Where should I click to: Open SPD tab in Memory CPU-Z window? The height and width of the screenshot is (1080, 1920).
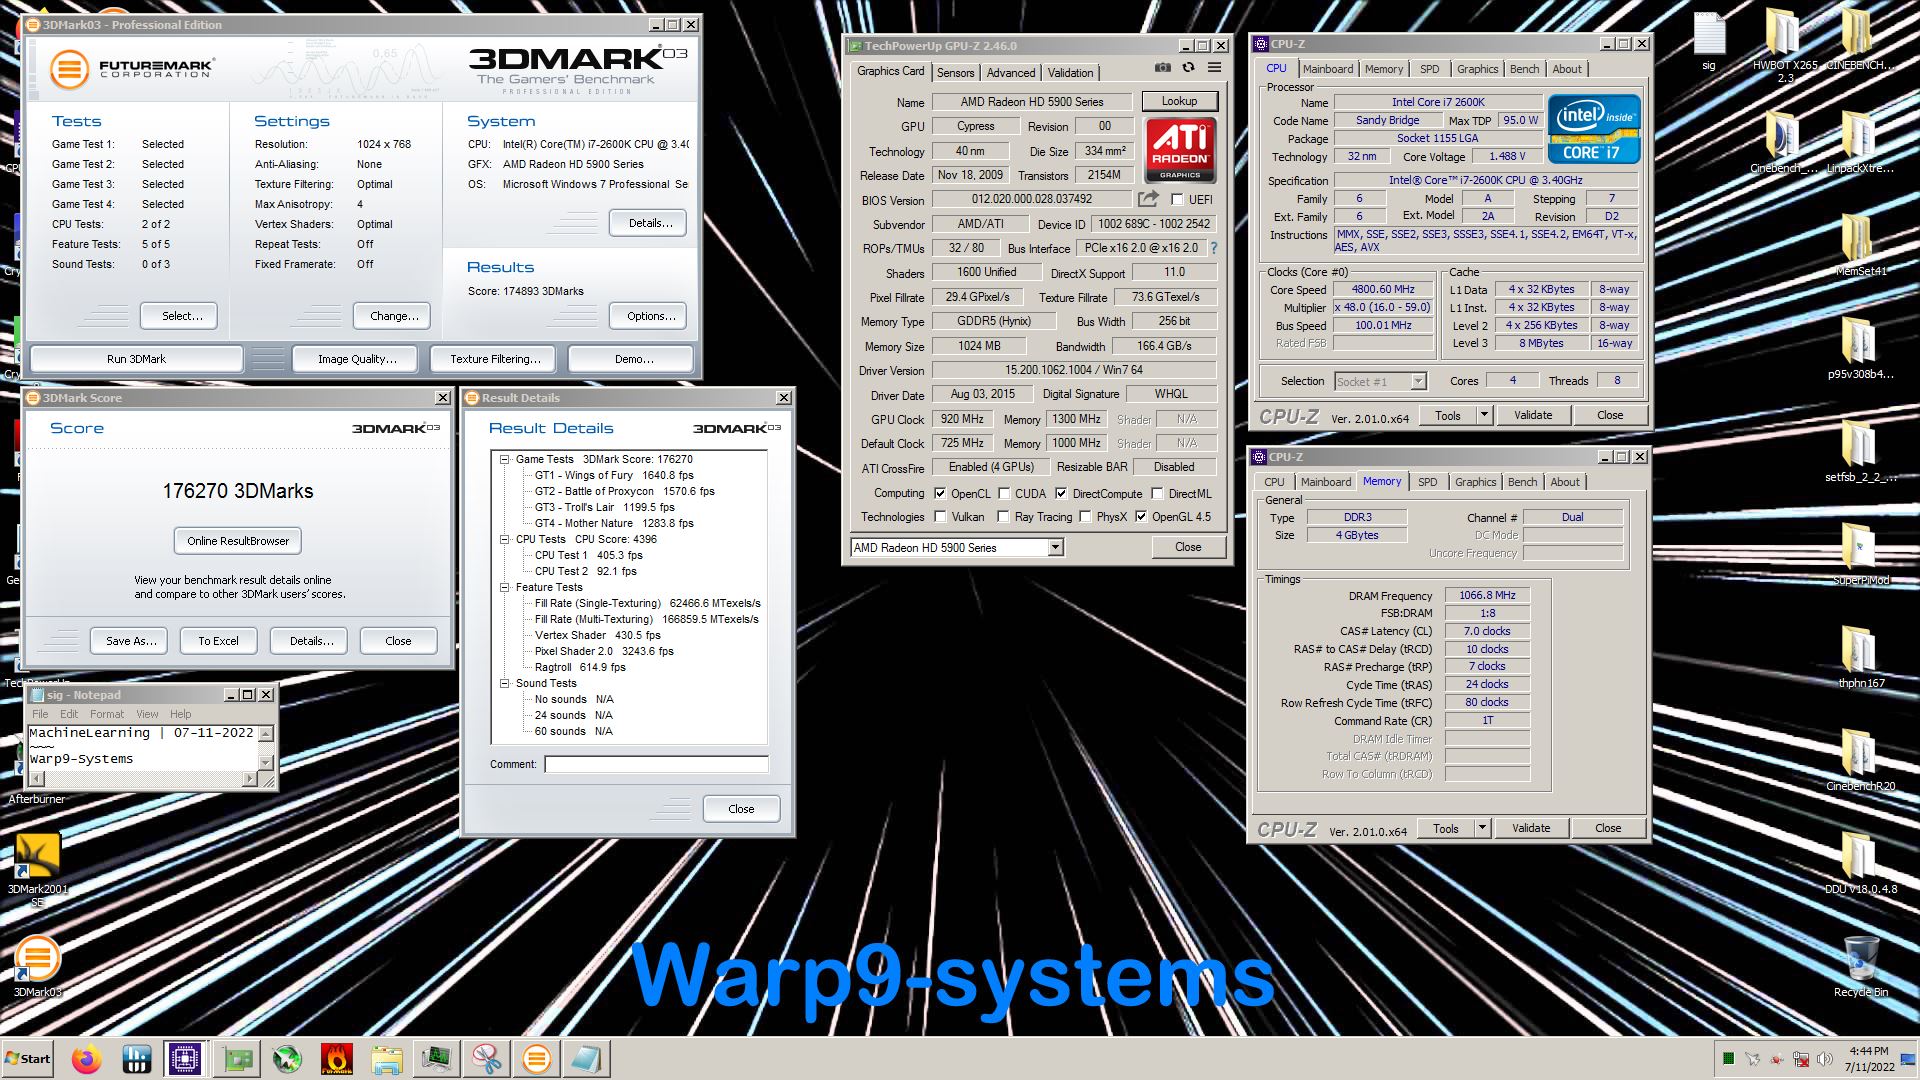[x=1427, y=481]
